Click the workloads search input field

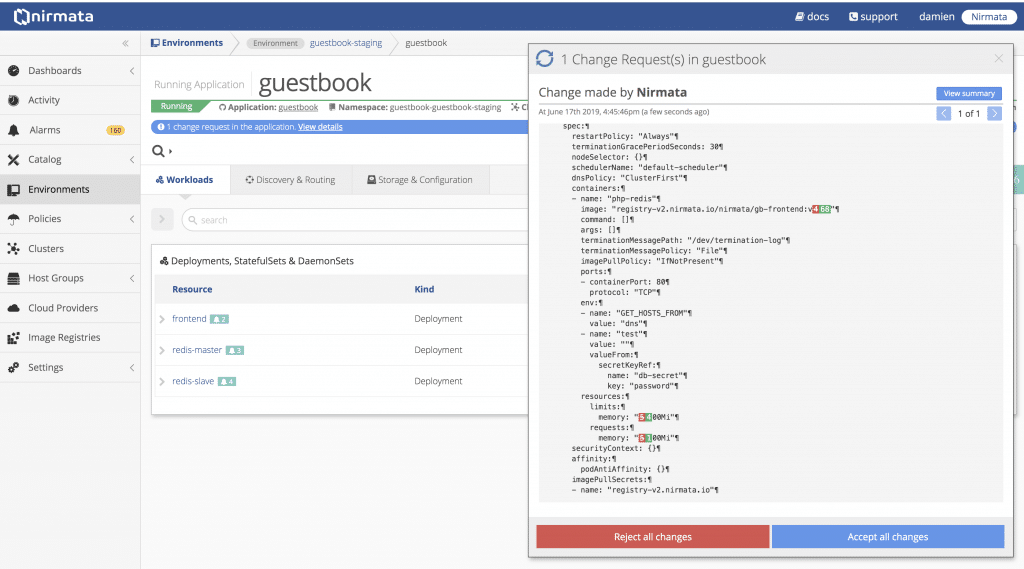(356, 219)
